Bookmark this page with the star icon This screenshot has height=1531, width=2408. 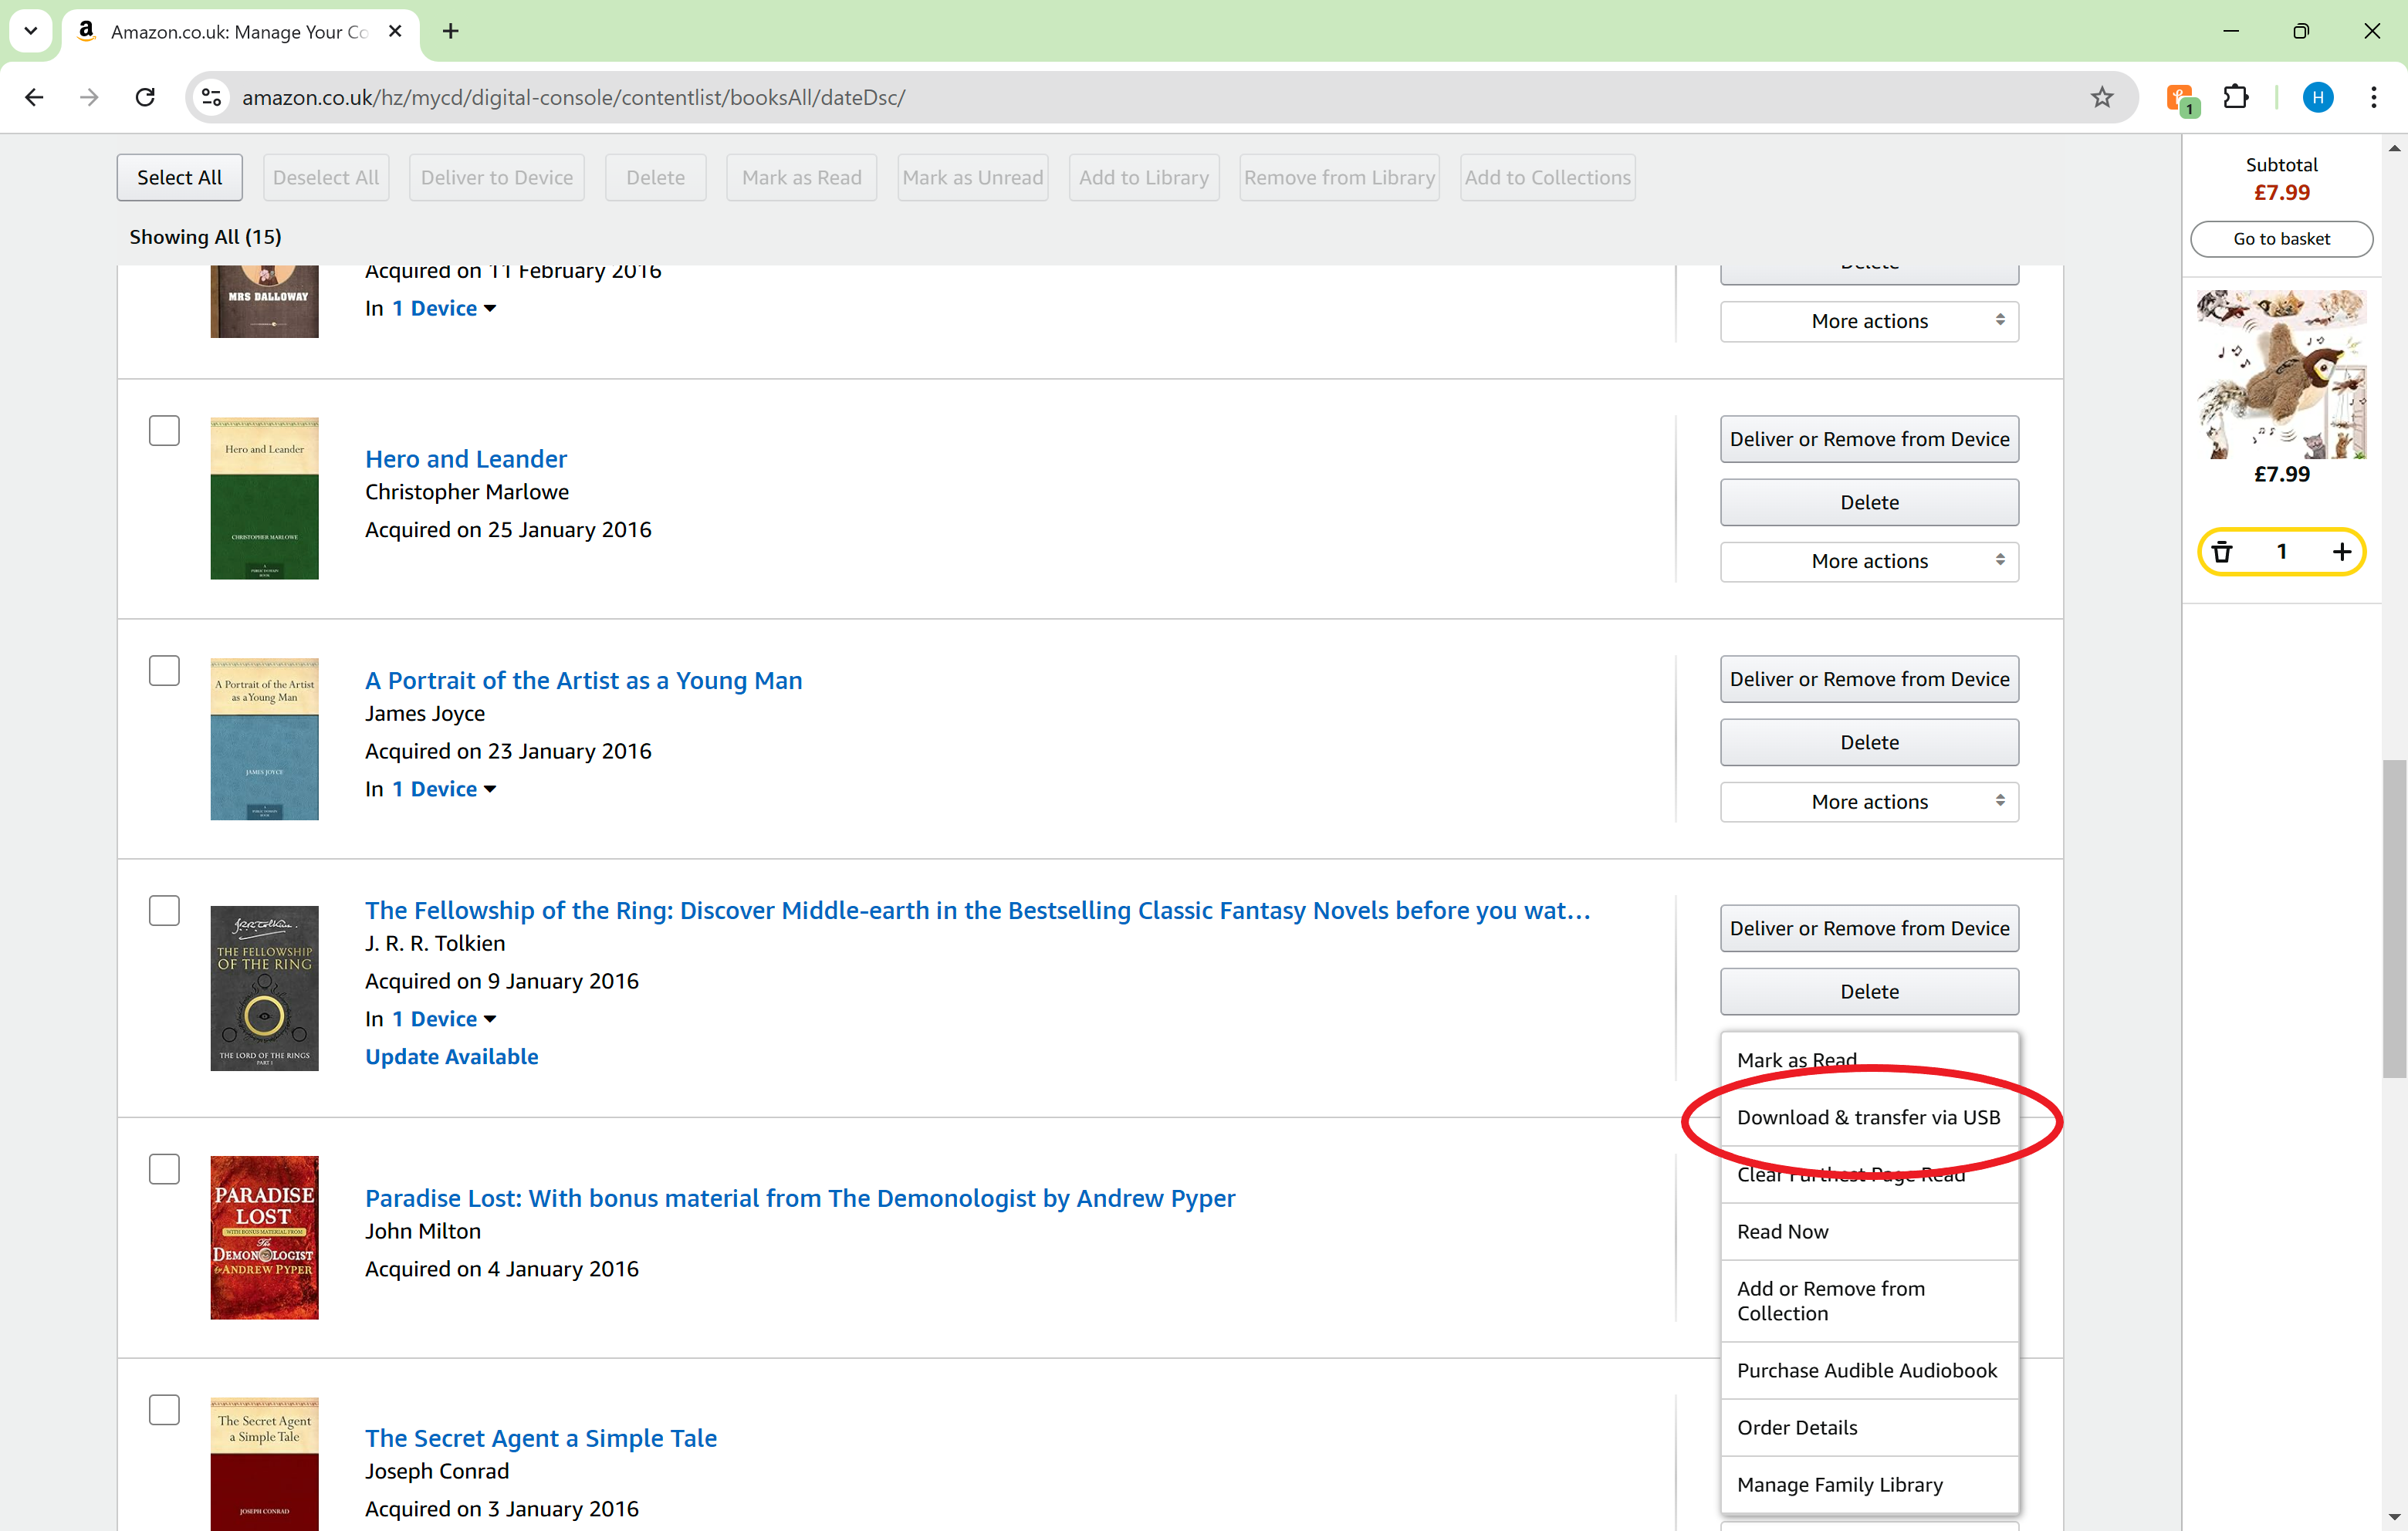[x=2101, y=97]
